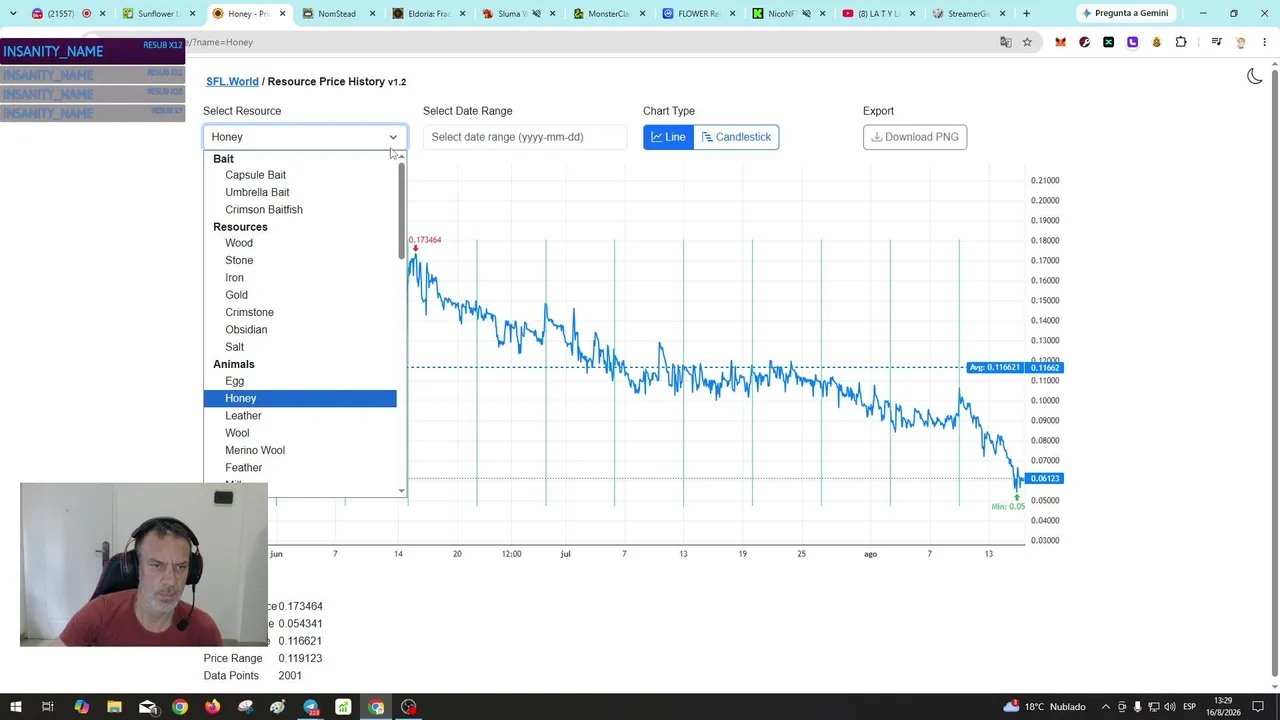
Task: Switch to the Sunflower Land tab
Action: click(158, 14)
